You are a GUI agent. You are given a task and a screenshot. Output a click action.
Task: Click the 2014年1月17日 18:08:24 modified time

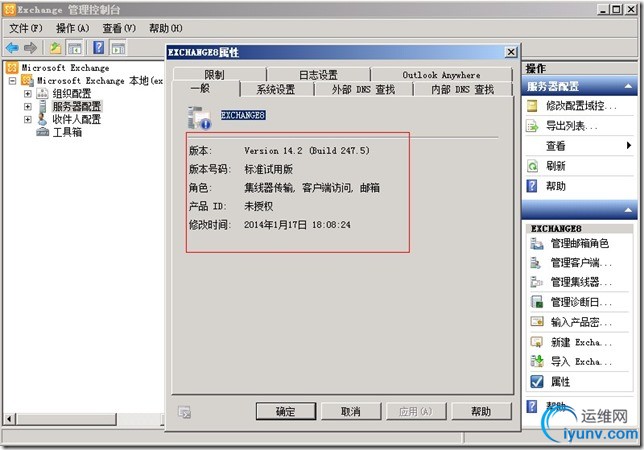pos(297,225)
